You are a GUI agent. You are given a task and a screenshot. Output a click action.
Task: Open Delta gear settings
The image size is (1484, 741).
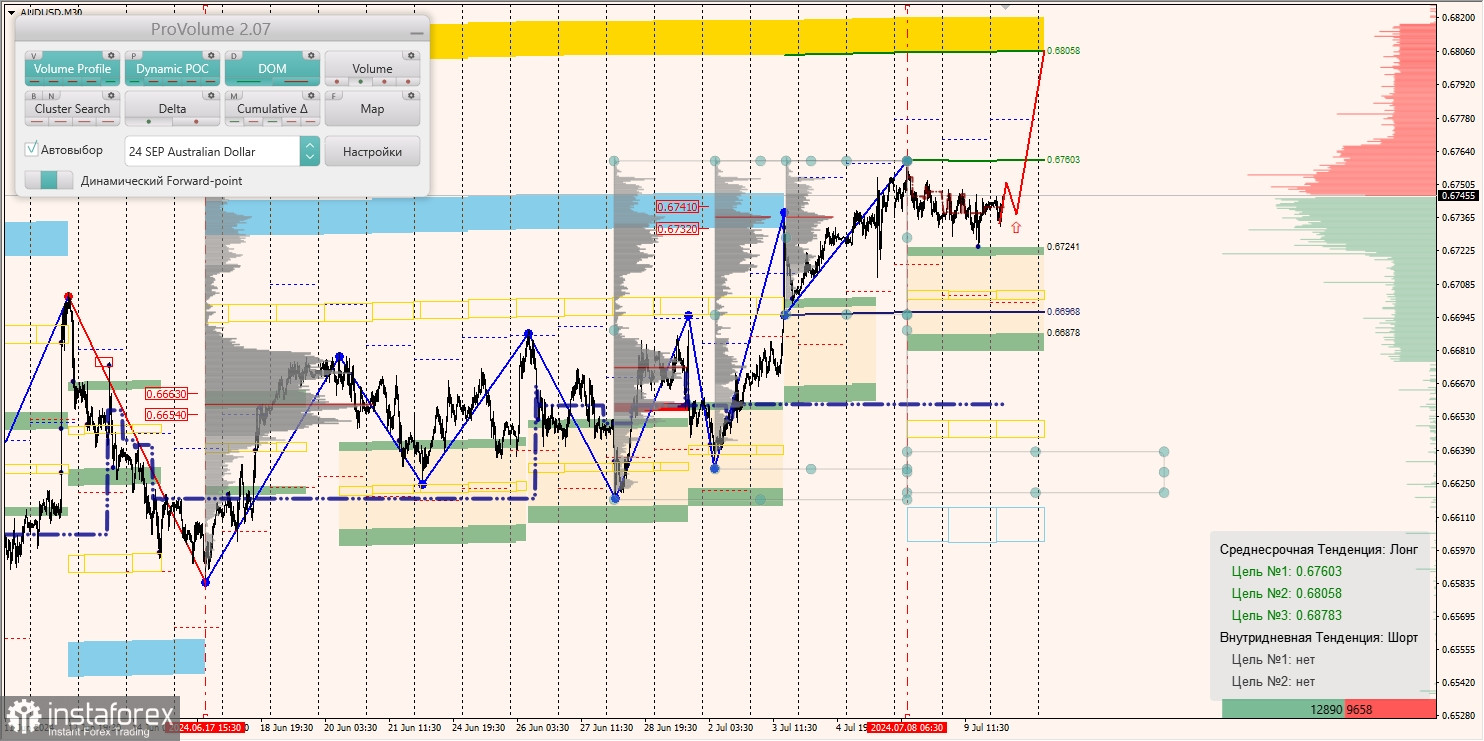coord(211,95)
